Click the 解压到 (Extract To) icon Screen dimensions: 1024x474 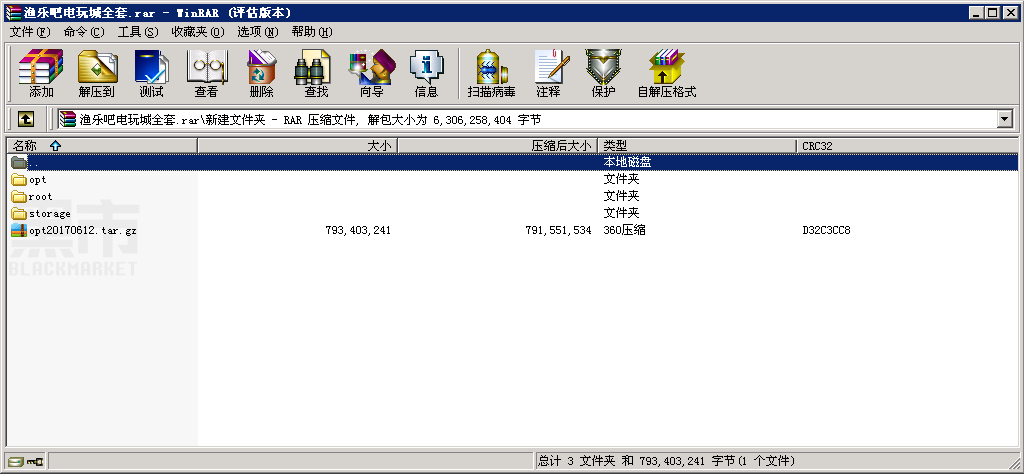click(x=97, y=73)
